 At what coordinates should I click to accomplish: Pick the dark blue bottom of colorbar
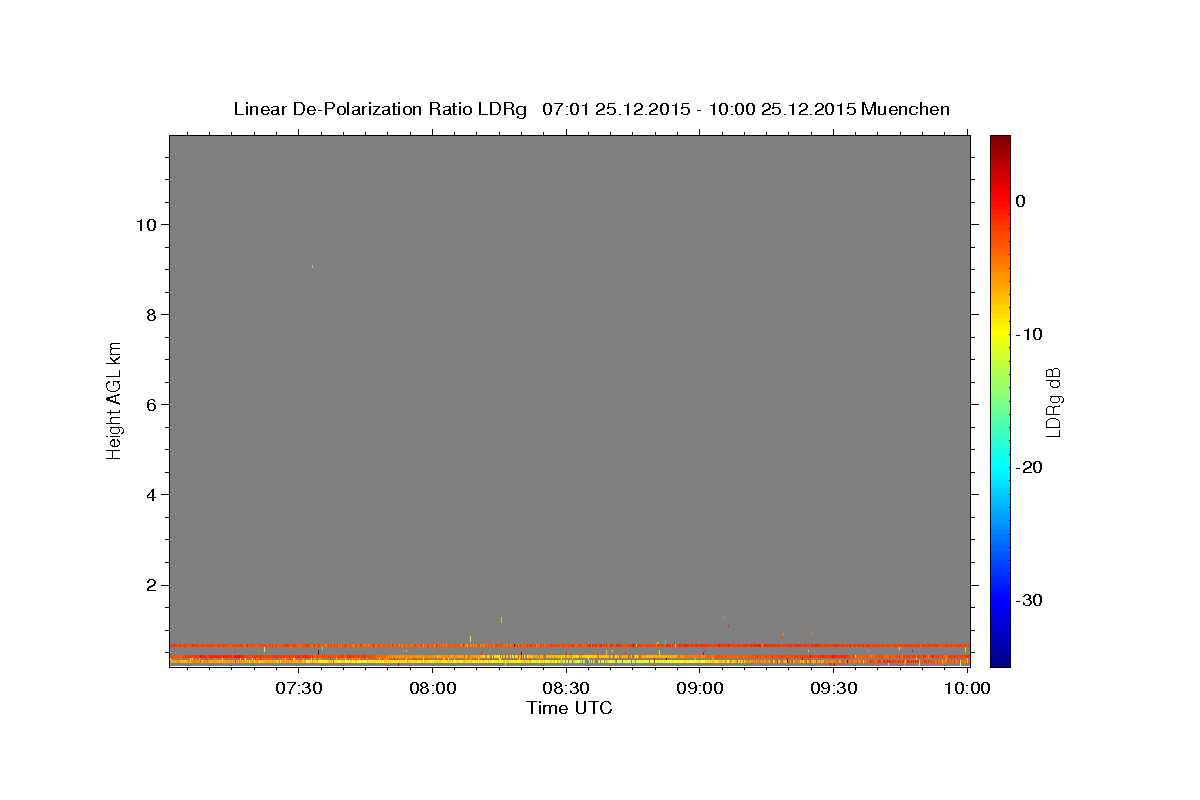[x=1000, y=658]
